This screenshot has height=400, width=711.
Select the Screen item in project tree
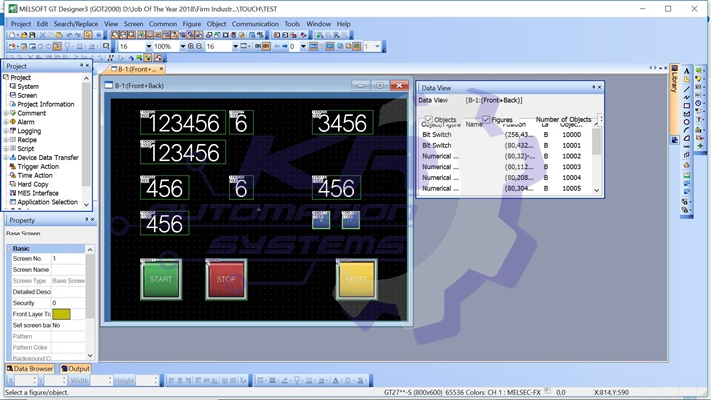click(x=27, y=95)
